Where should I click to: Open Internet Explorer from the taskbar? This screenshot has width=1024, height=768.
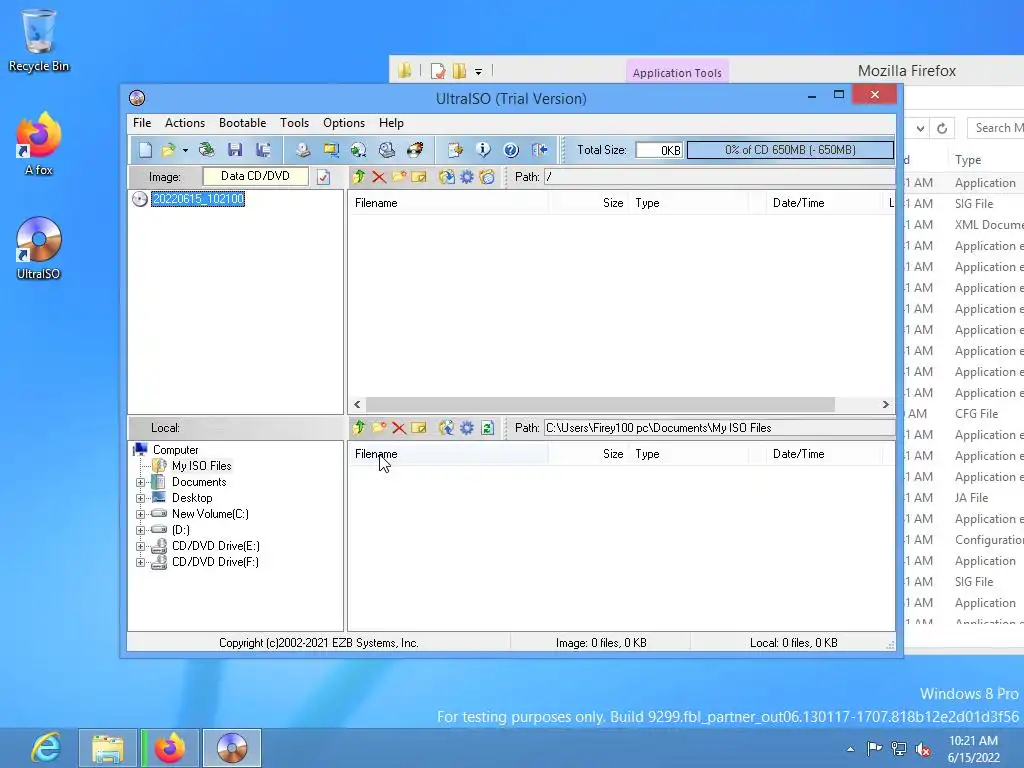pyautogui.click(x=46, y=748)
